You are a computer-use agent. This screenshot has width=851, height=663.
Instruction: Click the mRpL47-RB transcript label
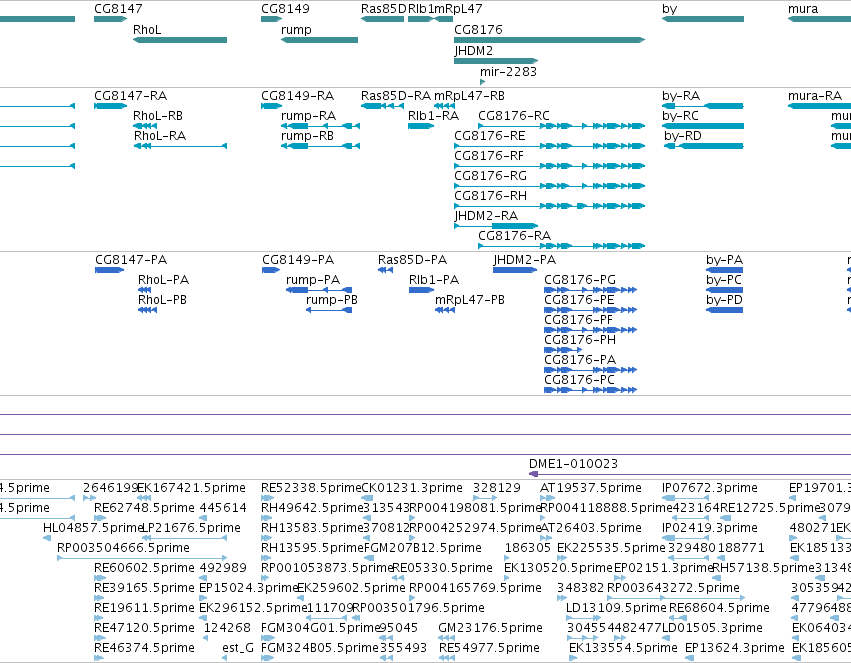pyautogui.click(x=469, y=96)
